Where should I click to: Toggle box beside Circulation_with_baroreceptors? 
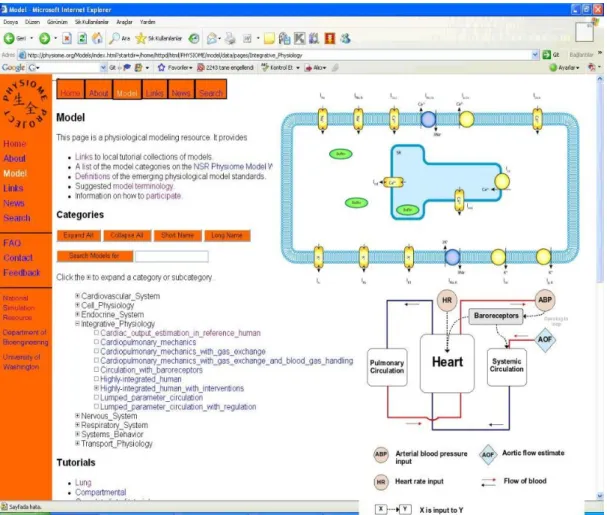tap(96, 370)
